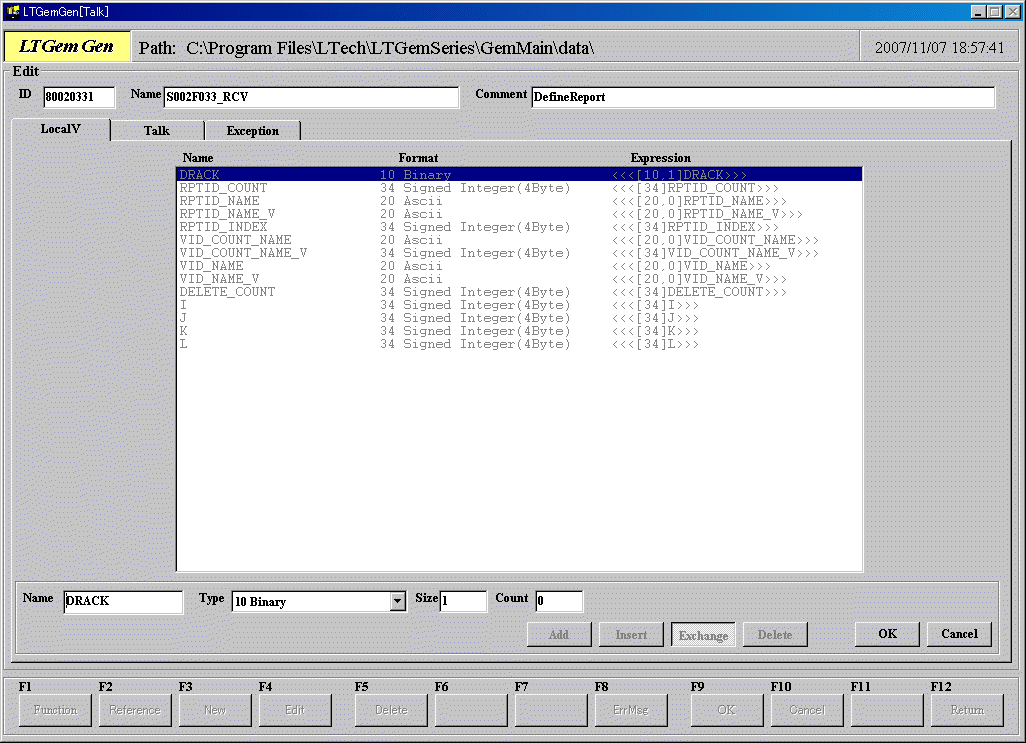The width and height of the screenshot is (1026, 743).
Task: Click the ID input field
Action: 79,97
